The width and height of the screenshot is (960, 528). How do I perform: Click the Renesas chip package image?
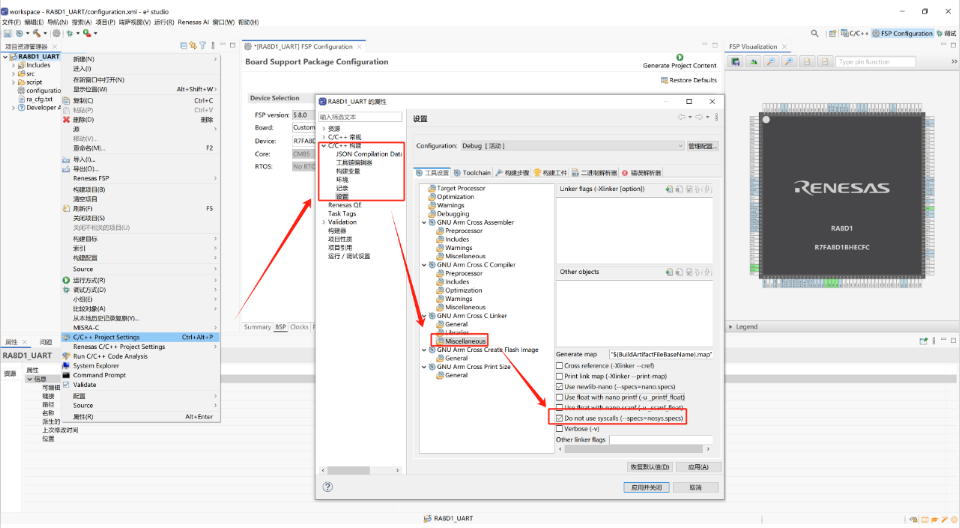[842, 196]
